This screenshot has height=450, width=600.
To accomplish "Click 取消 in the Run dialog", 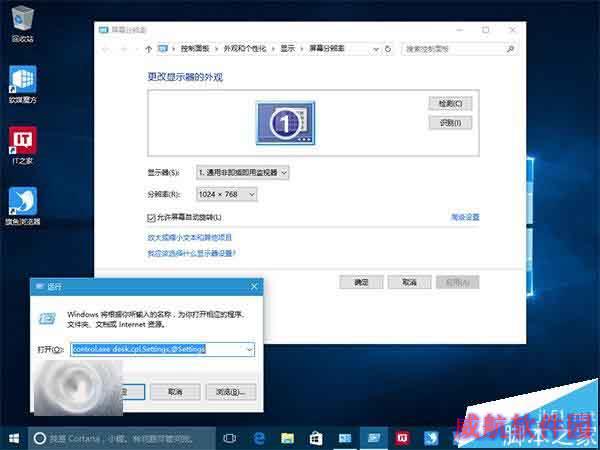I will click(175, 392).
